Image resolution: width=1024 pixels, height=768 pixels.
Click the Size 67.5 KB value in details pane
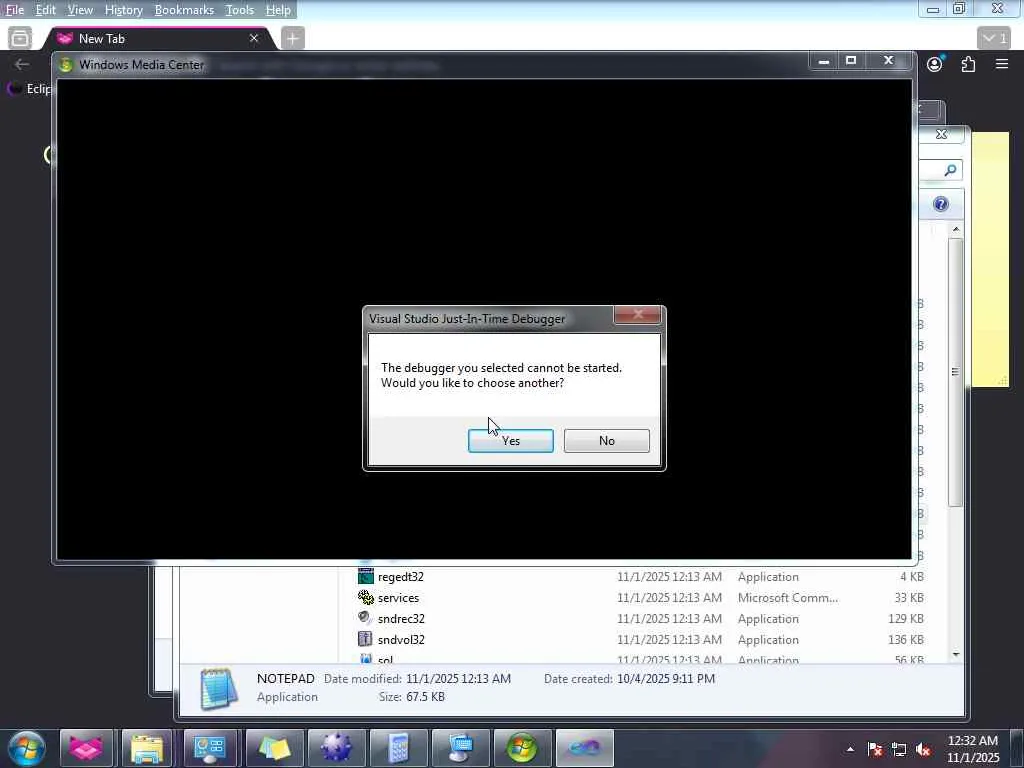click(x=425, y=697)
